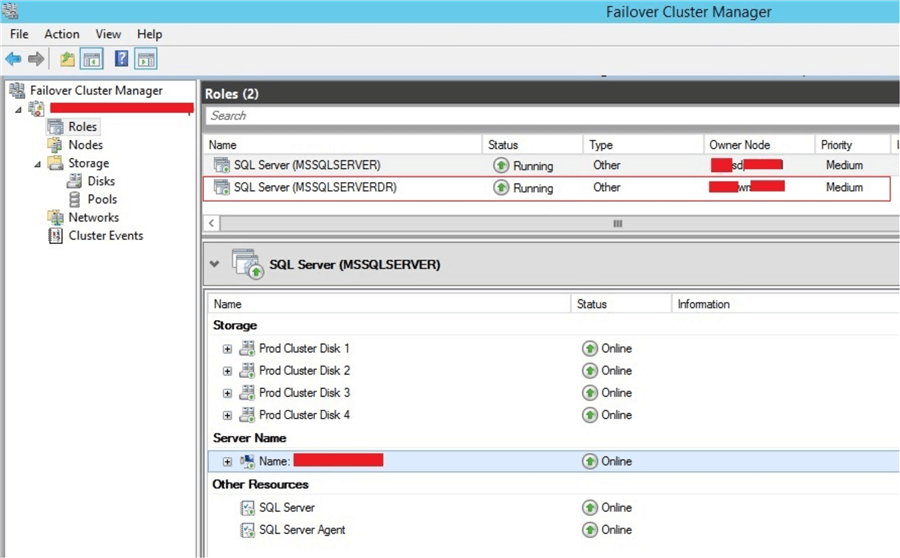Toggle the show/hide action pane icon
Viewport: 900px width, 558px height.
tap(146, 59)
